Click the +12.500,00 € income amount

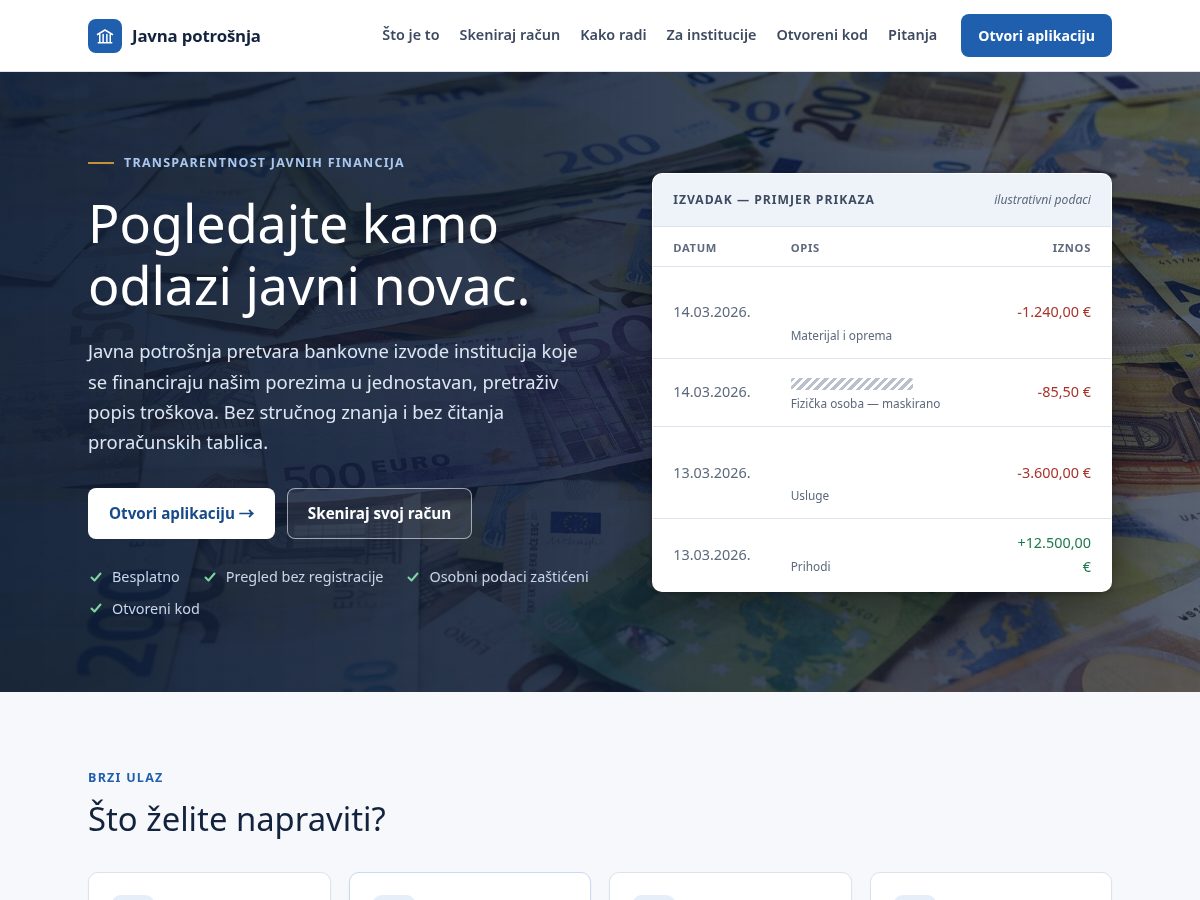pyautogui.click(x=1054, y=555)
